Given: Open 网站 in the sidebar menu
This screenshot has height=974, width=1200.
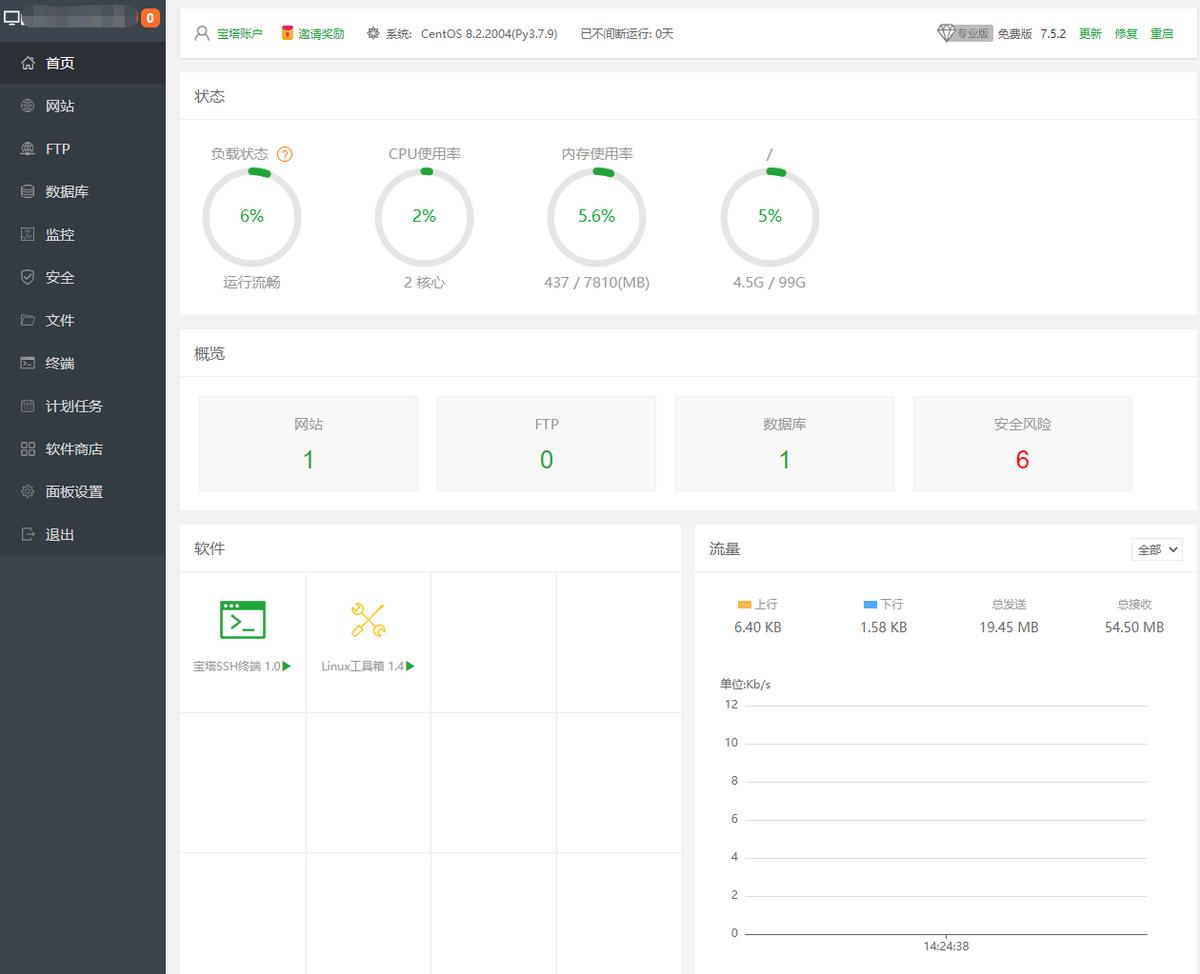Looking at the screenshot, I should coord(60,106).
